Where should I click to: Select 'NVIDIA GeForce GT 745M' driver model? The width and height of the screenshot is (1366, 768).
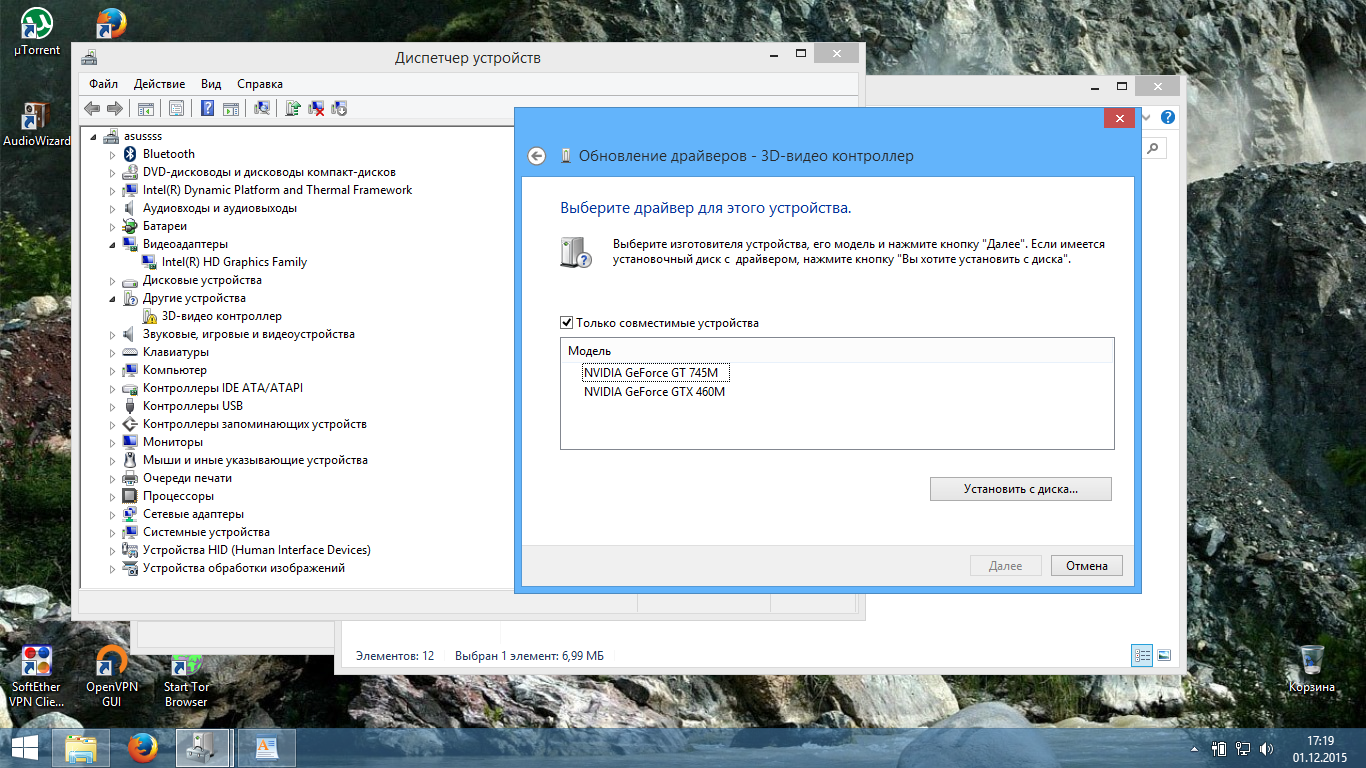657,373
